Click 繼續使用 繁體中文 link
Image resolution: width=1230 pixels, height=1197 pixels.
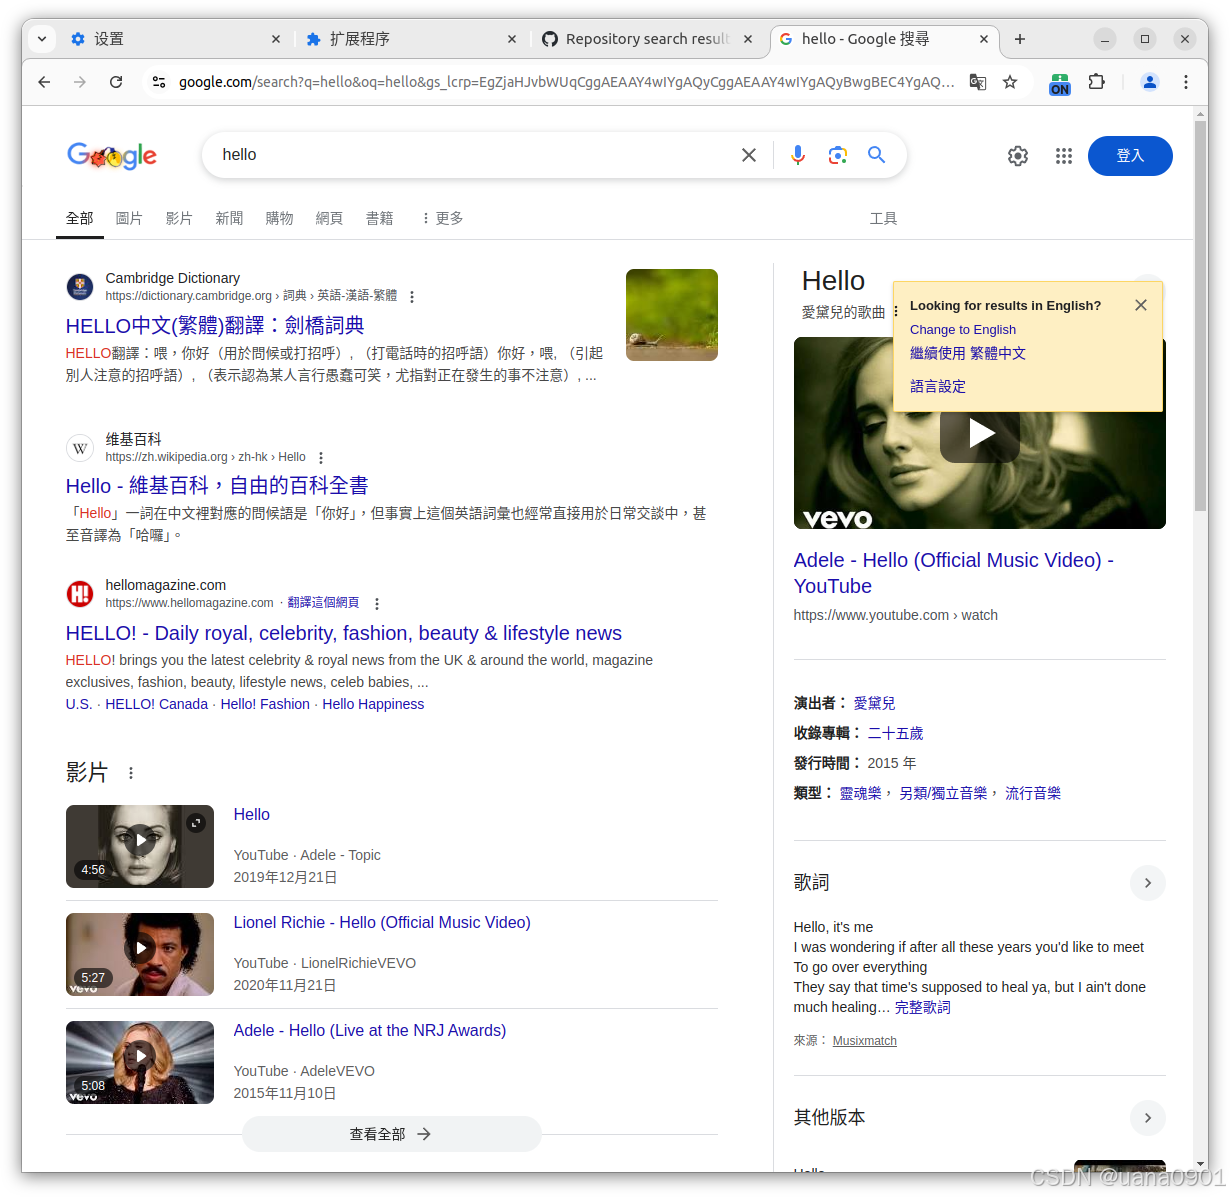[x=968, y=353]
